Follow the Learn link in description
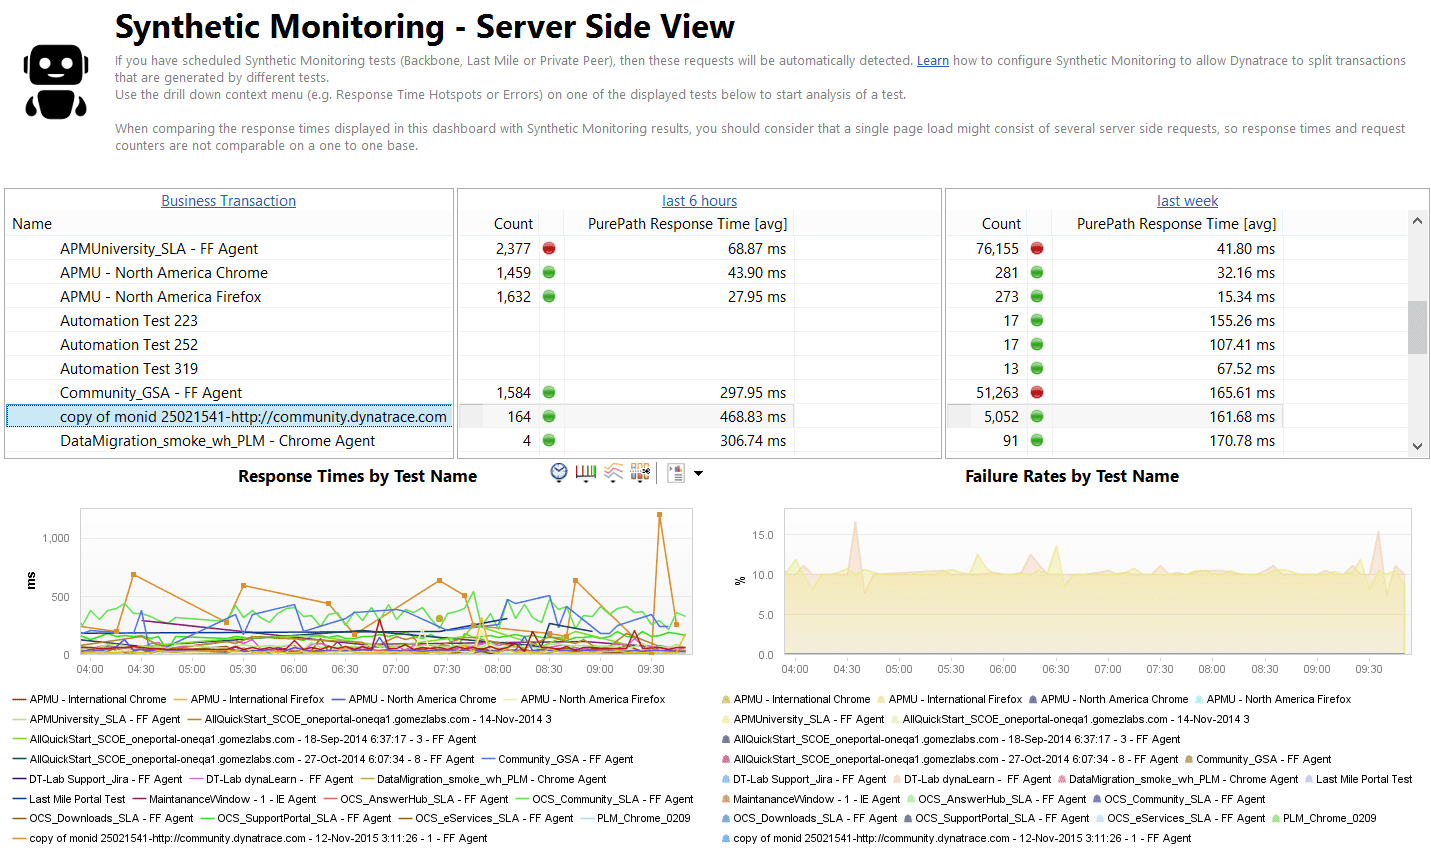This screenshot has width=1431, height=852. click(933, 61)
